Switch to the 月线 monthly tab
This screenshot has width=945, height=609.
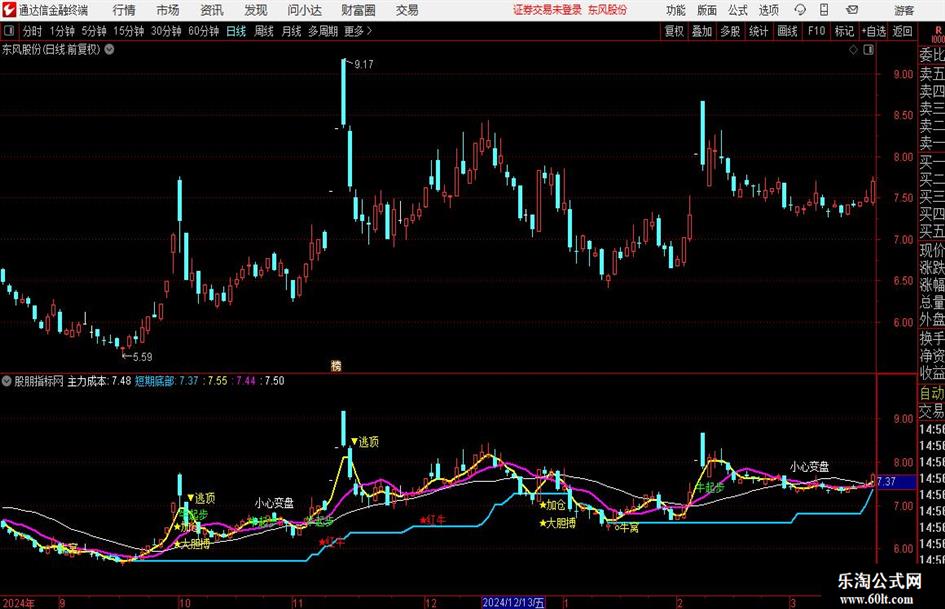click(x=291, y=31)
